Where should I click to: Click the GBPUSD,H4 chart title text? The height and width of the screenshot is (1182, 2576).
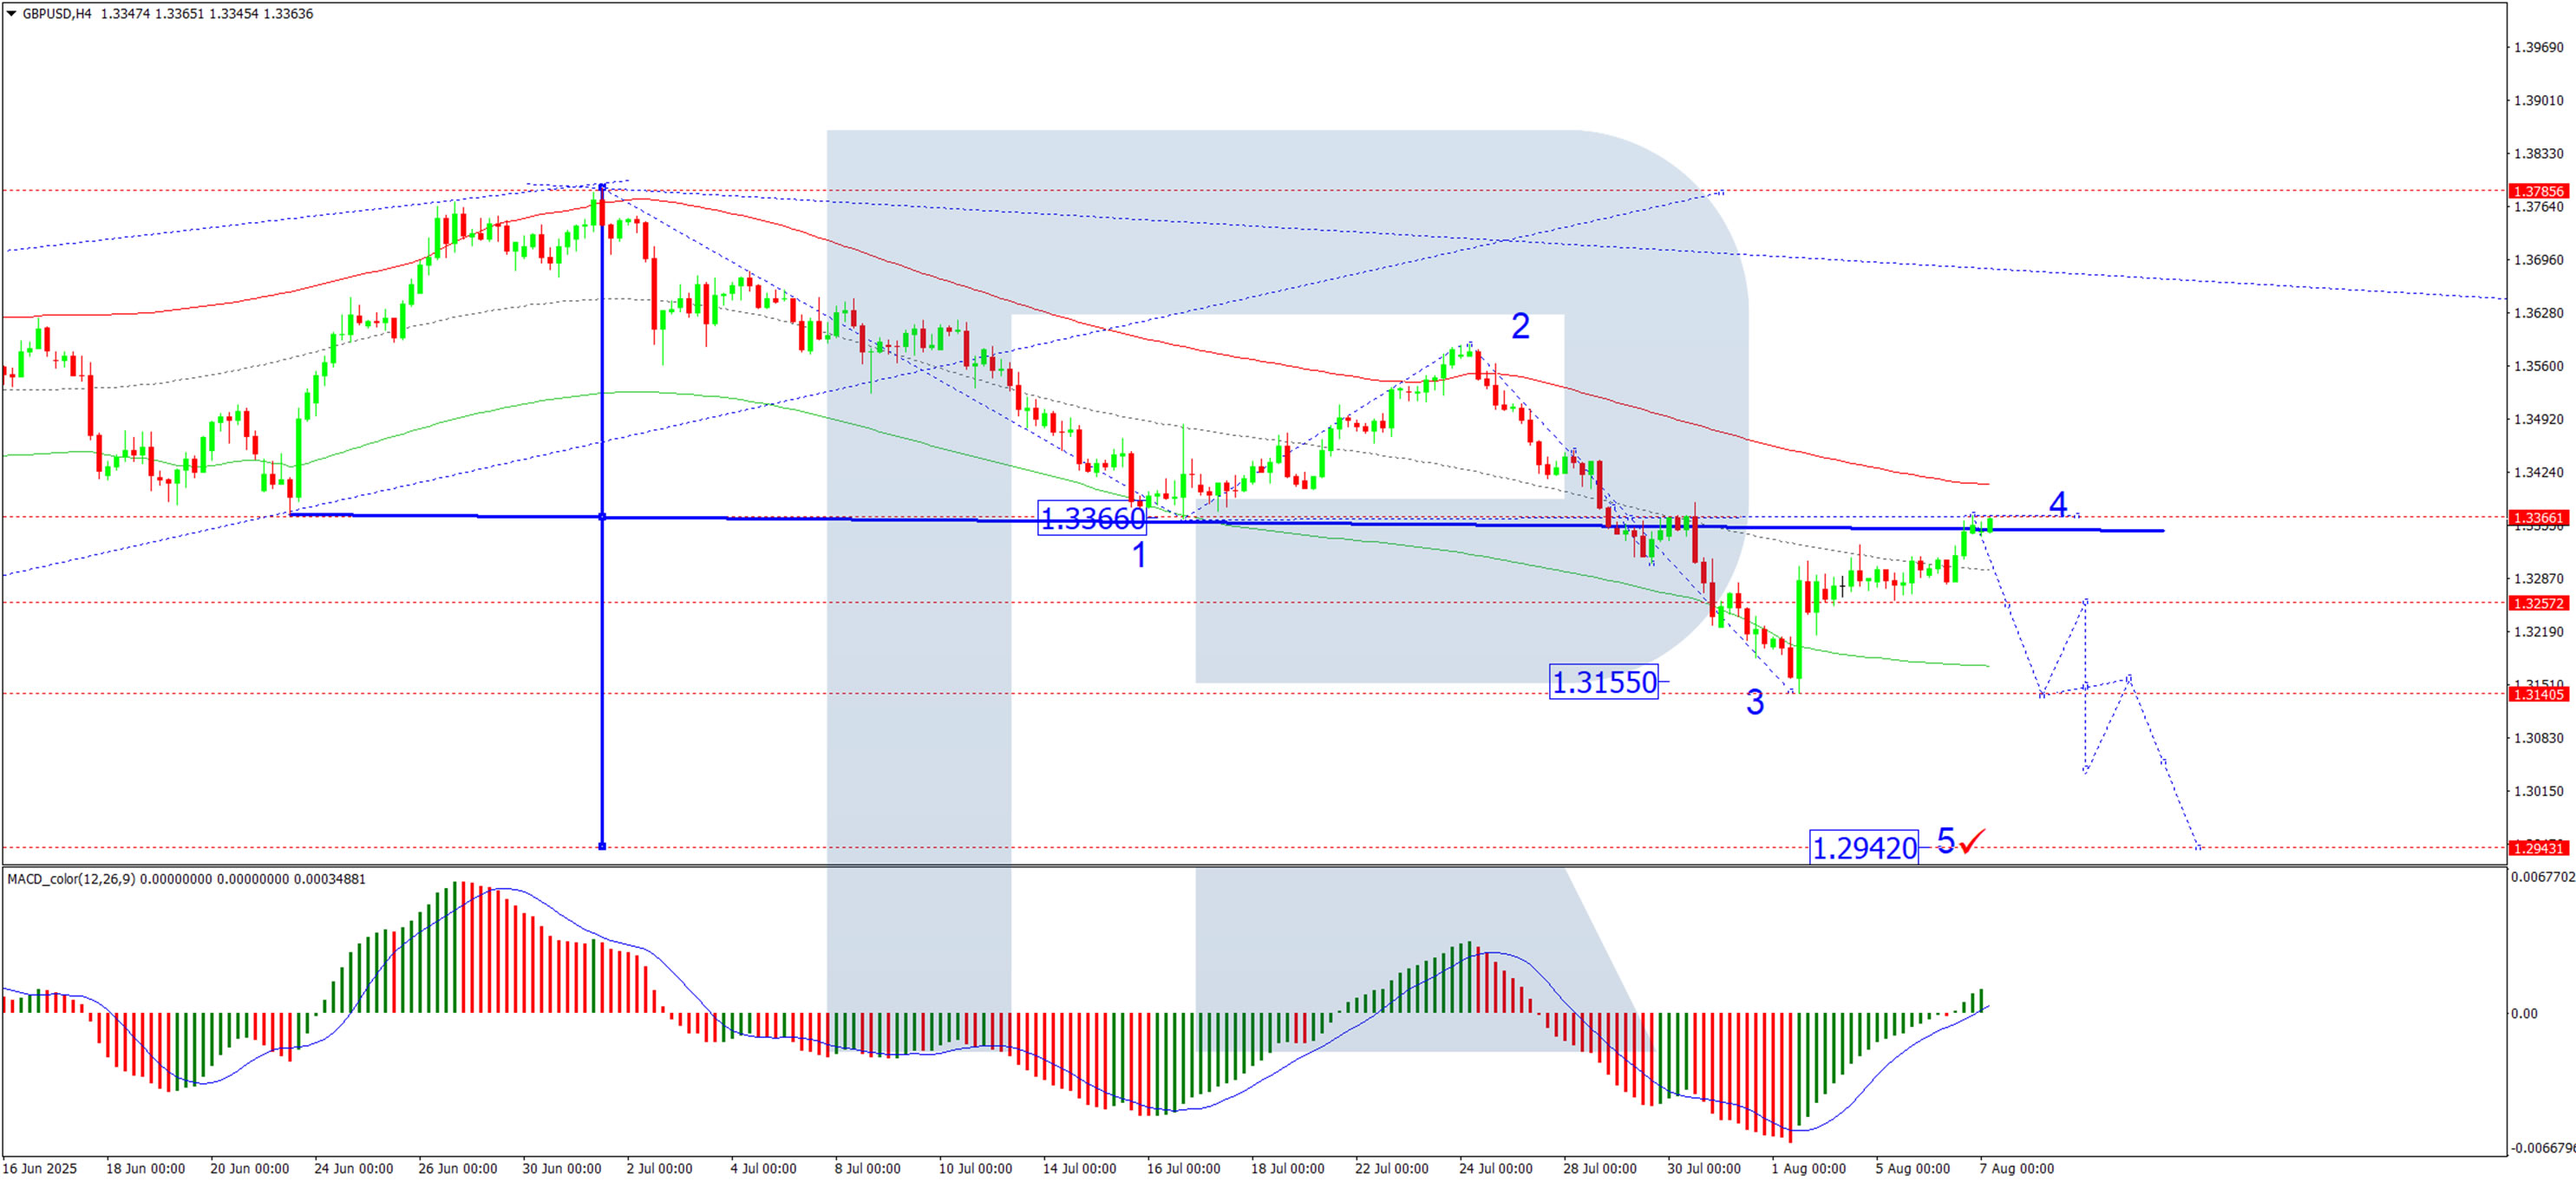57,14
